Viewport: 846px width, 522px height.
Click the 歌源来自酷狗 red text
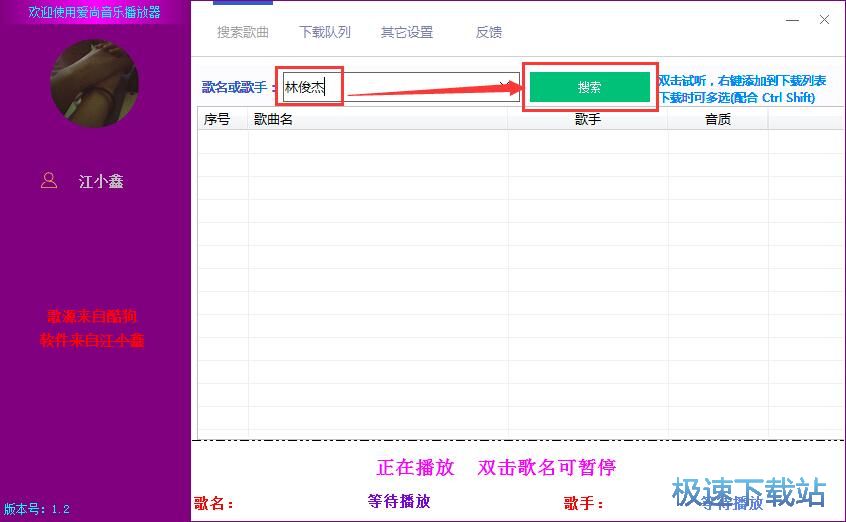pyautogui.click(x=92, y=316)
